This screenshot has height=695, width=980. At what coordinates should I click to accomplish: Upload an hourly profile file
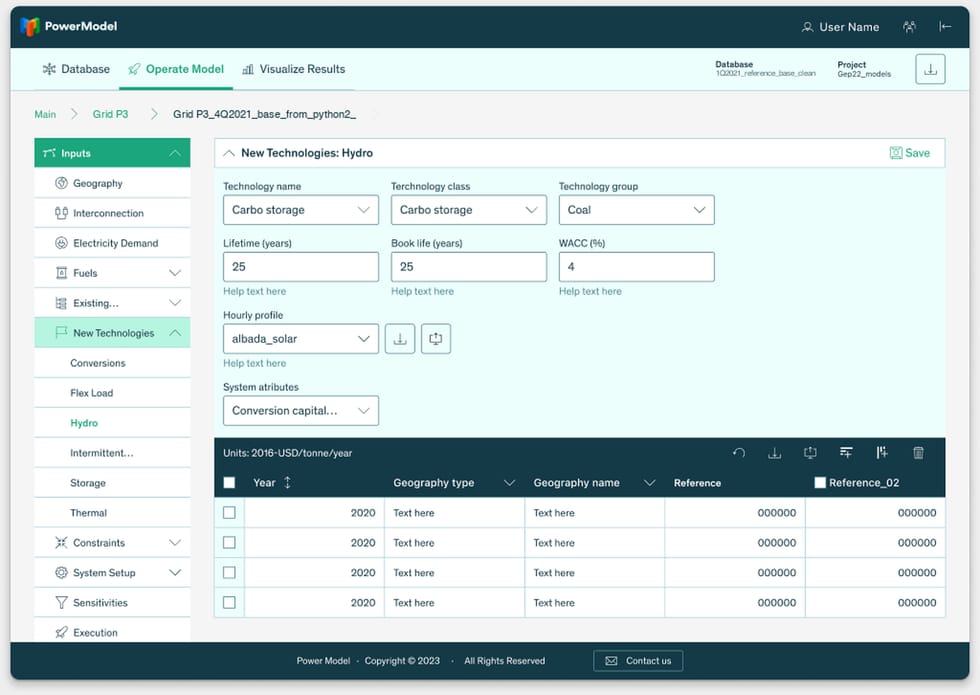(x=436, y=339)
